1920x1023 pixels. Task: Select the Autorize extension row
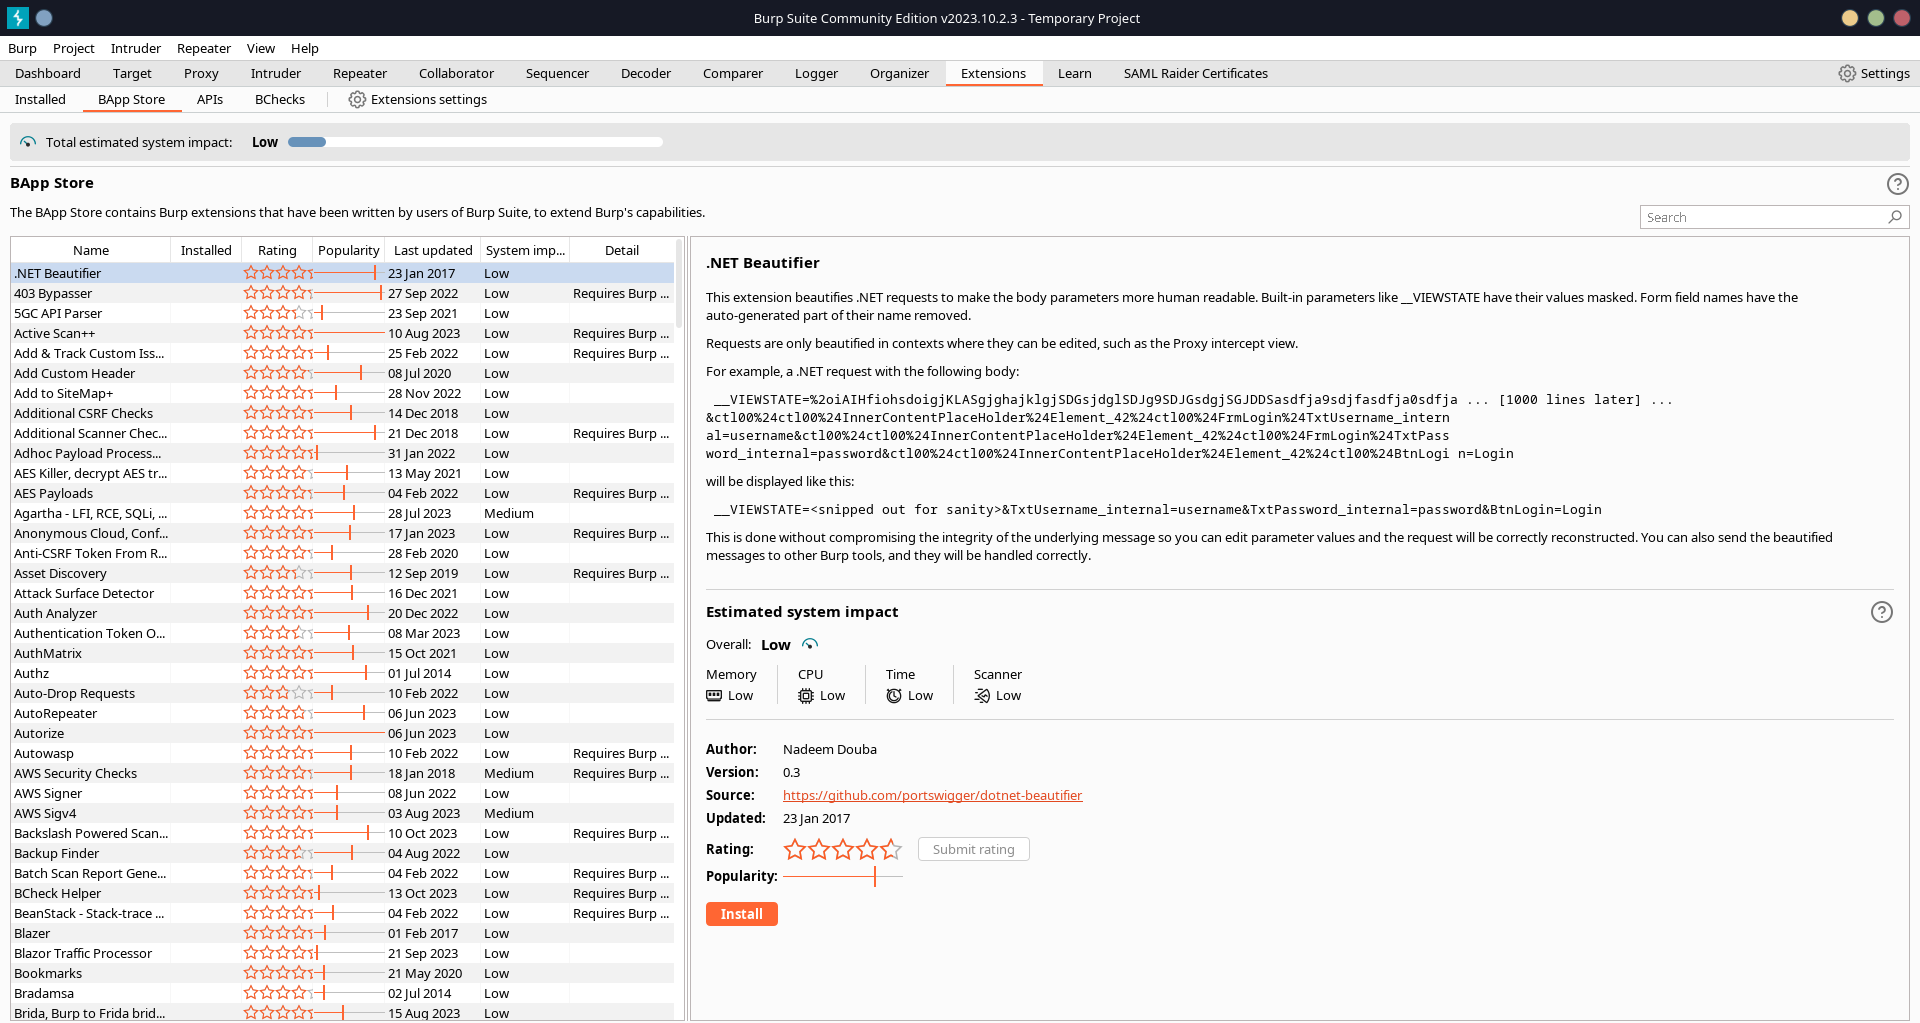pos(342,733)
